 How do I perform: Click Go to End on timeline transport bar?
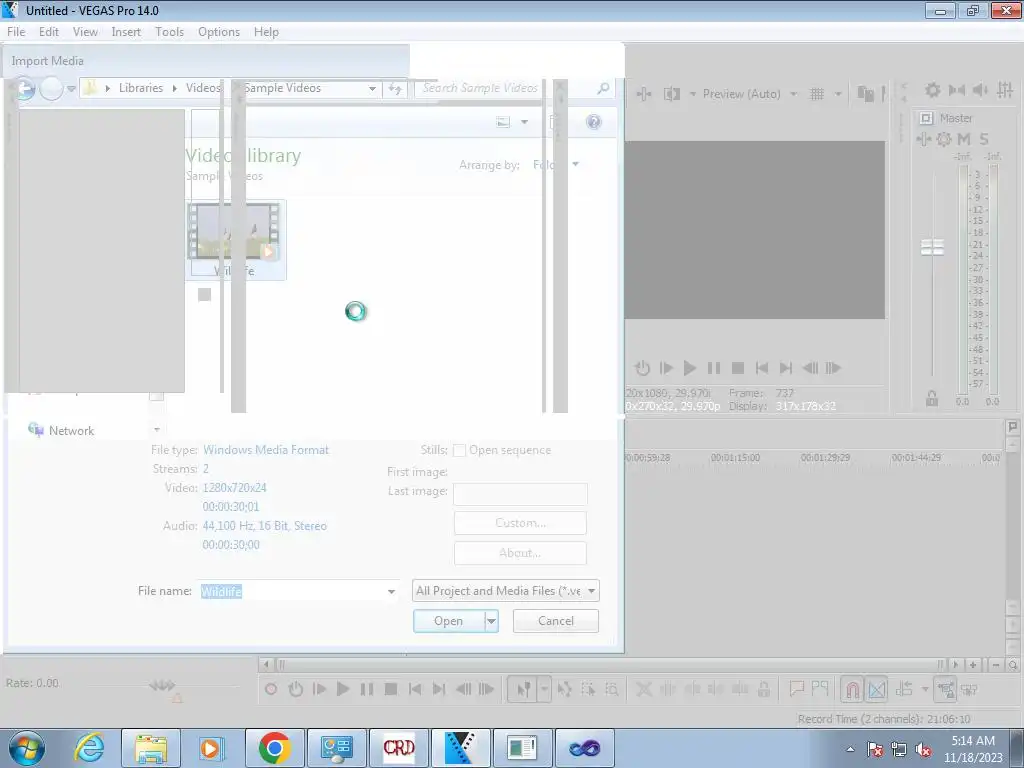coord(440,689)
